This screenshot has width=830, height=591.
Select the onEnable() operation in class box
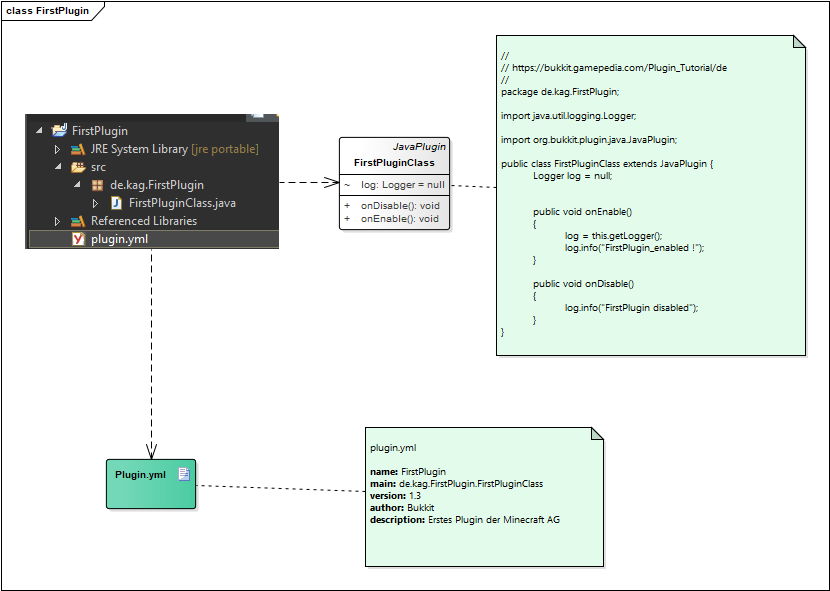400,218
